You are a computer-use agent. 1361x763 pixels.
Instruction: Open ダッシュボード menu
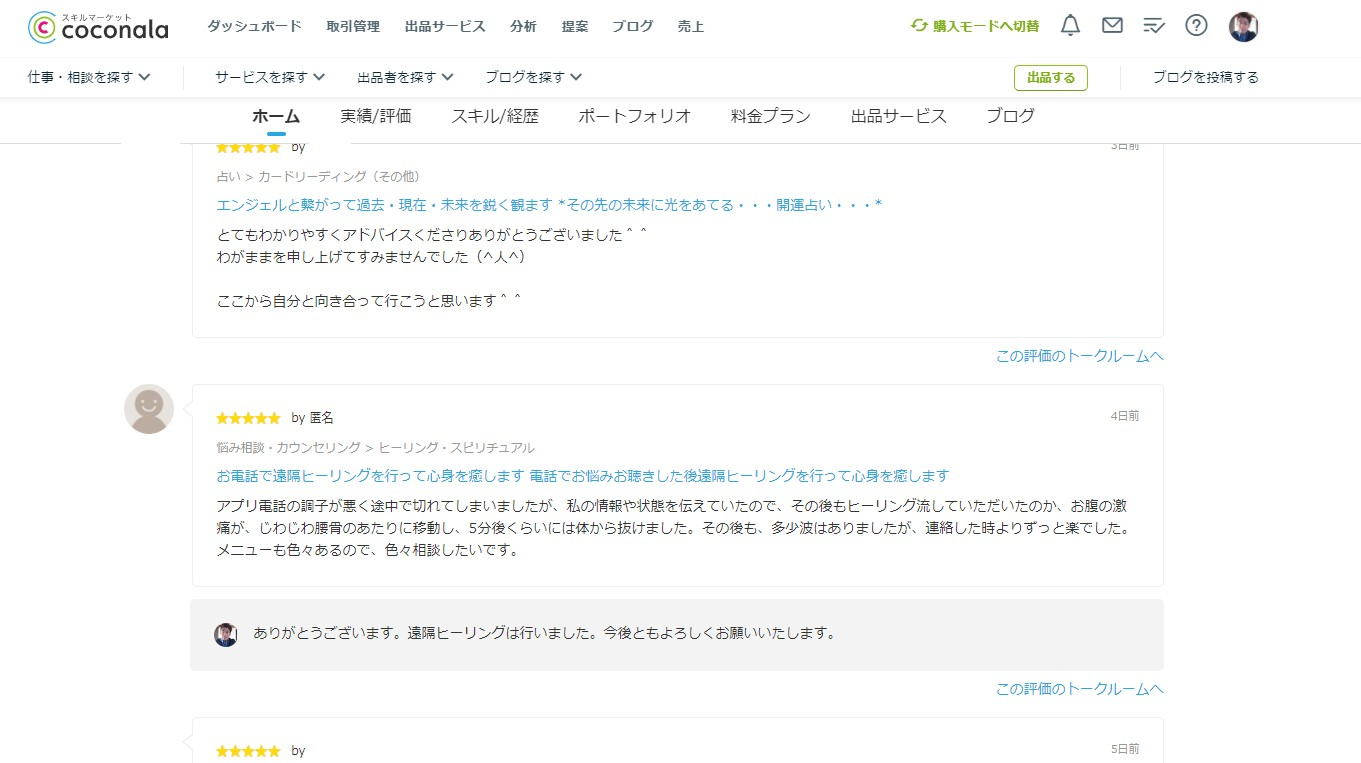254,26
